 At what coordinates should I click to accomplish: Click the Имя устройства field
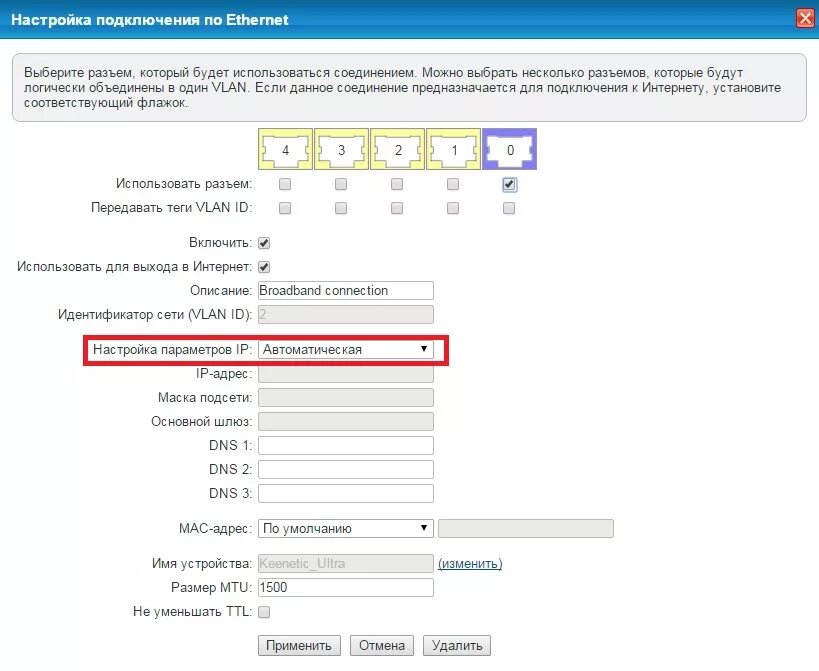pyautogui.click(x=346, y=563)
